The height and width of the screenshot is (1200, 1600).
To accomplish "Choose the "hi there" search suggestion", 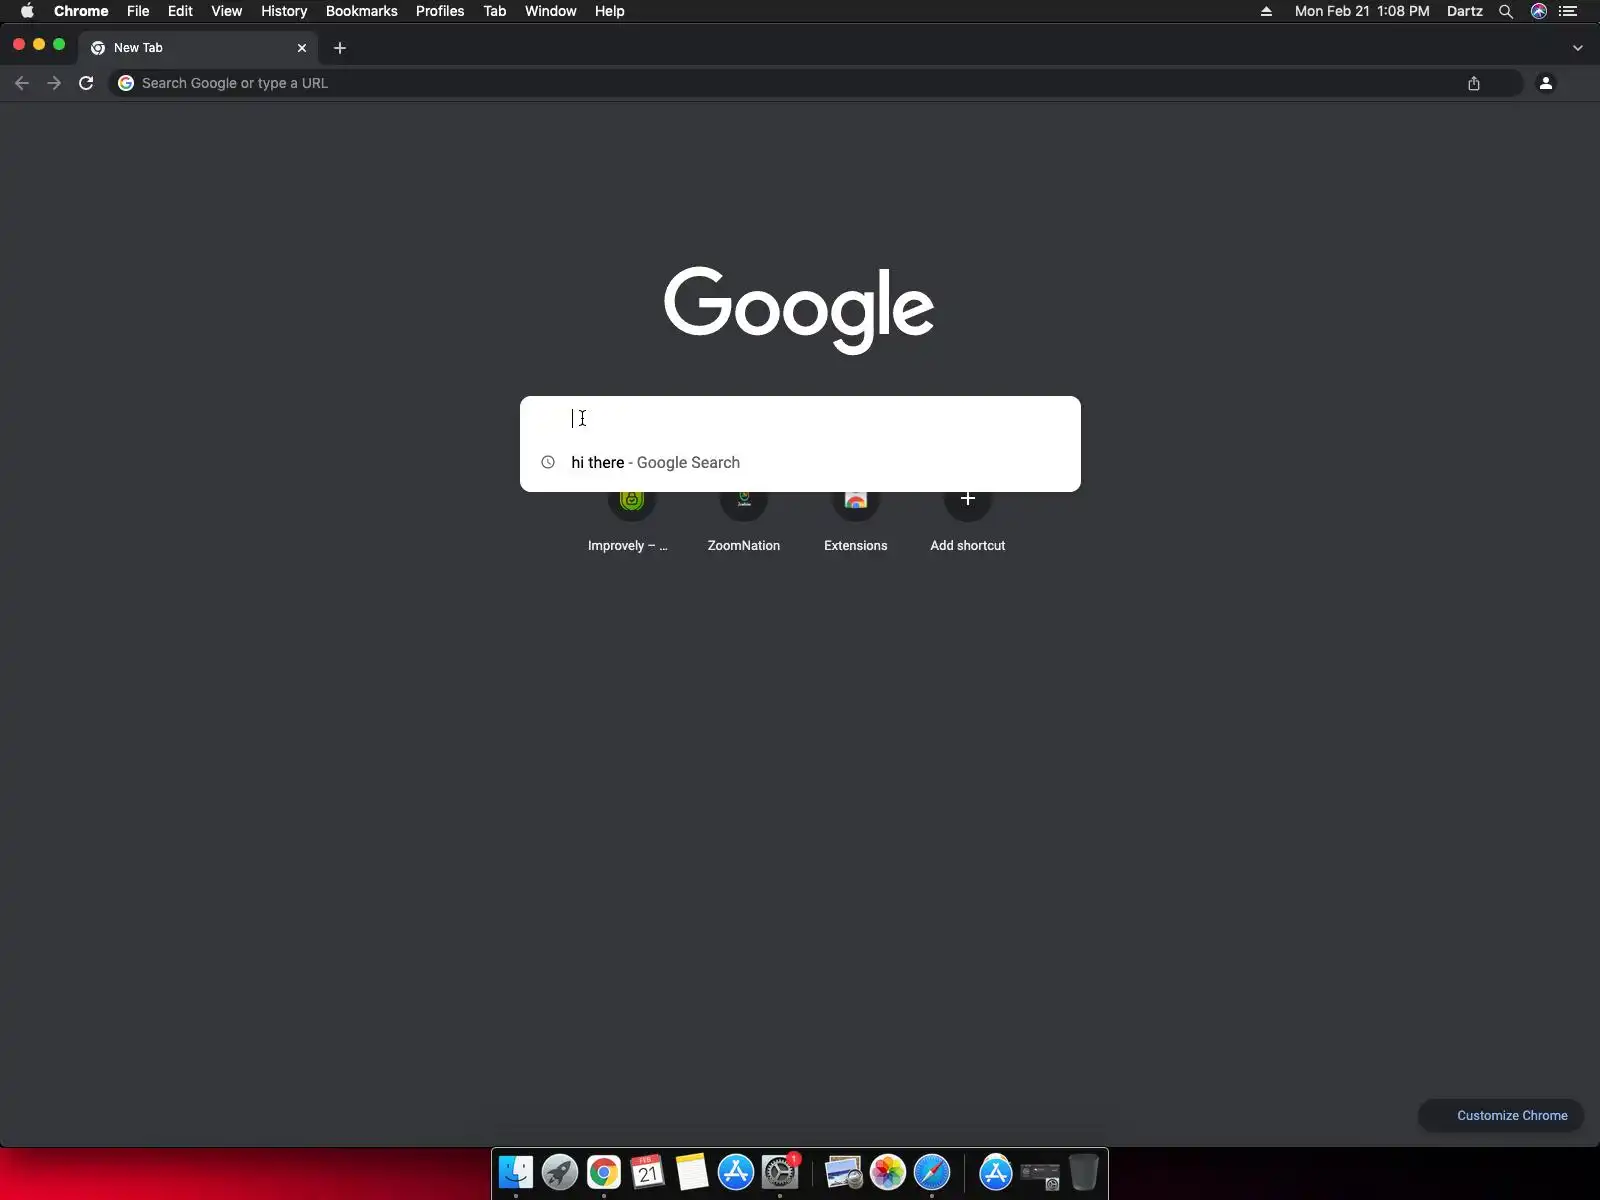I will pos(800,462).
